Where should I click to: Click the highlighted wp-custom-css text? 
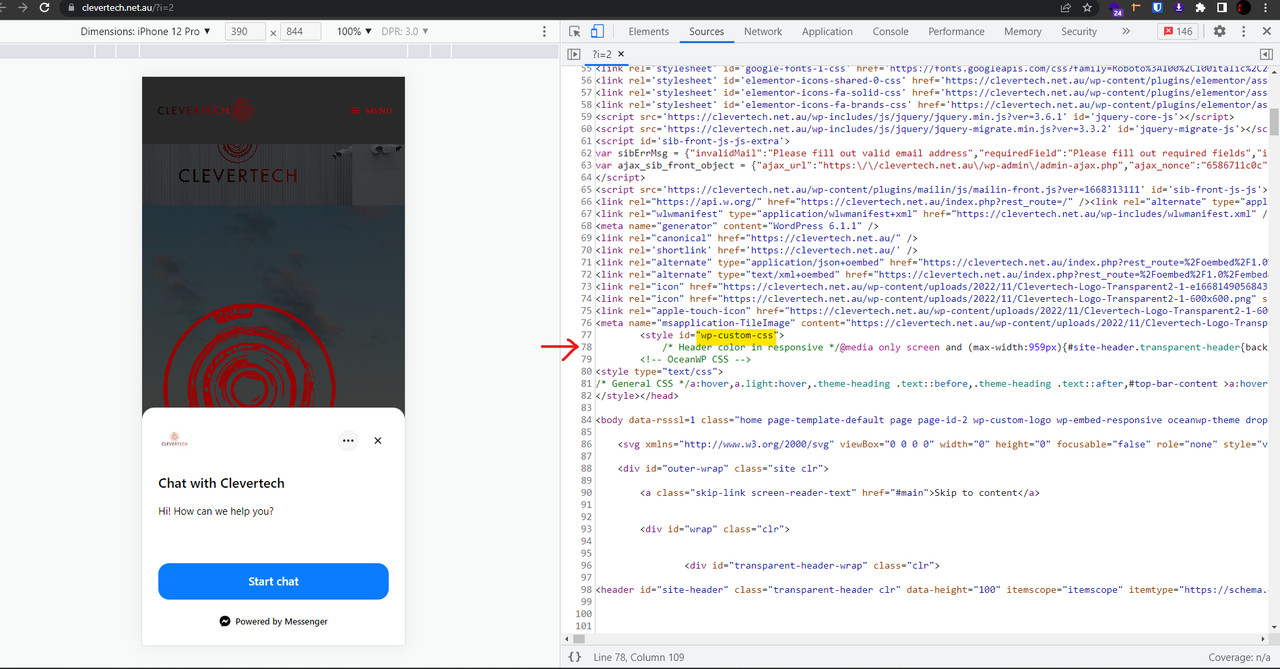736,335
